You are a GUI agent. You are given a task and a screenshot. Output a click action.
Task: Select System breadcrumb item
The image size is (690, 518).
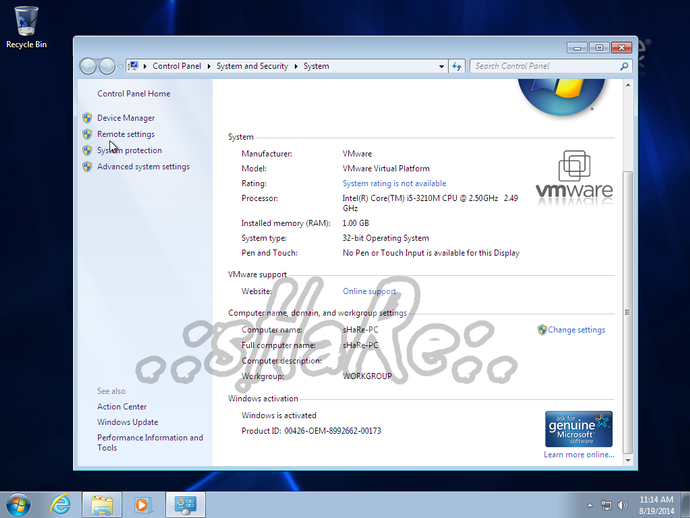316,66
